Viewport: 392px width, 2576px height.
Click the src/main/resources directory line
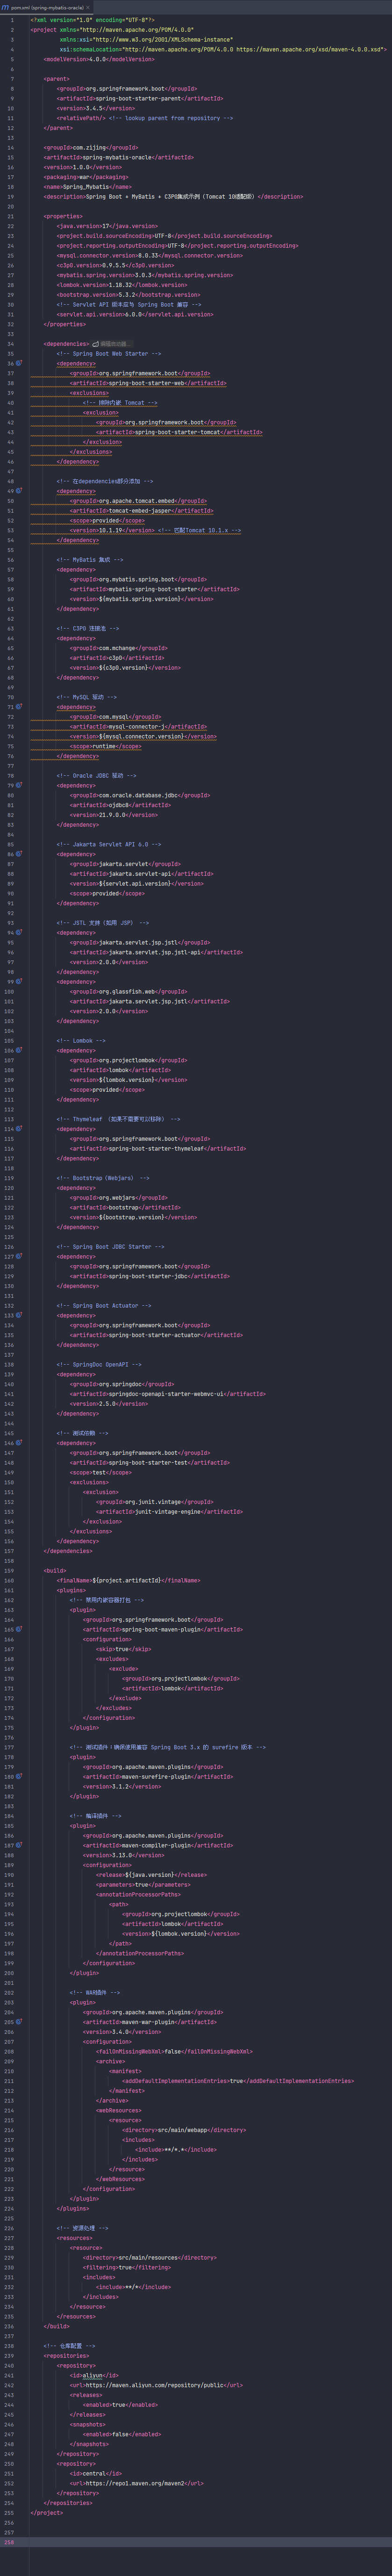point(150,2257)
